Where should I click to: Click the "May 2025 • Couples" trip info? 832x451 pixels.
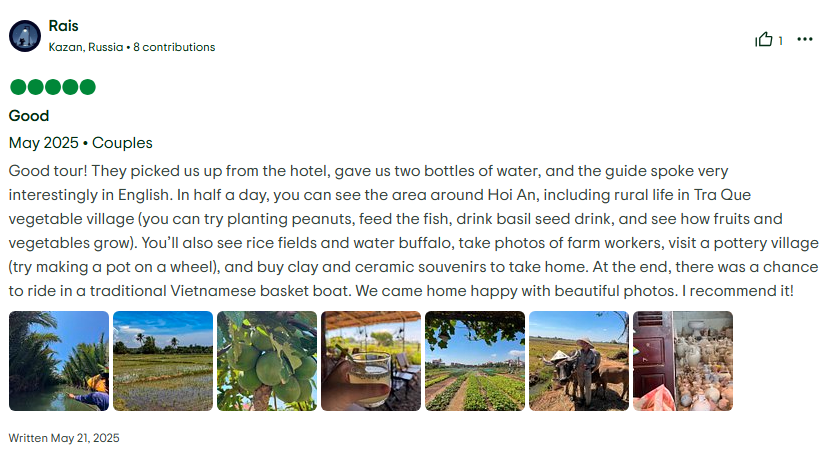81,143
